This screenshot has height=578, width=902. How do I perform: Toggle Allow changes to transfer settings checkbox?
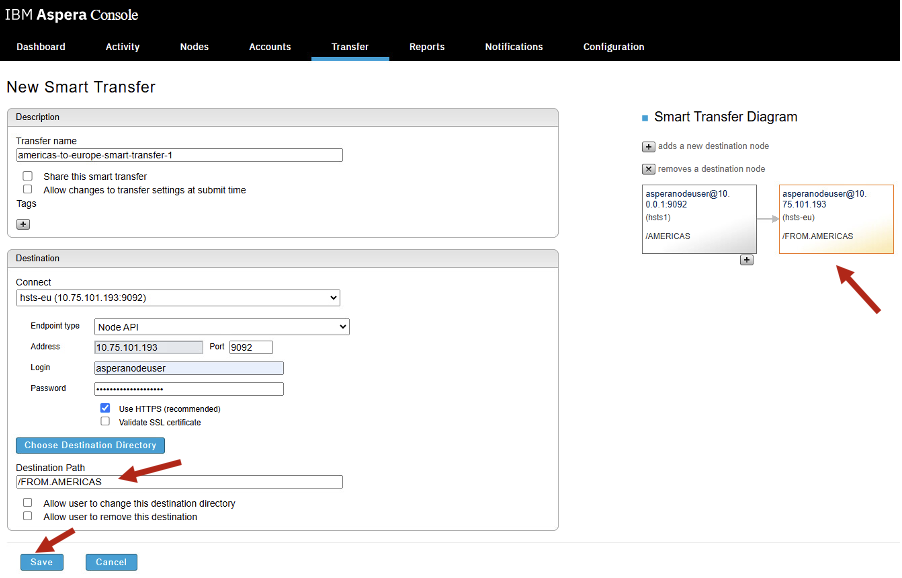(x=28, y=189)
